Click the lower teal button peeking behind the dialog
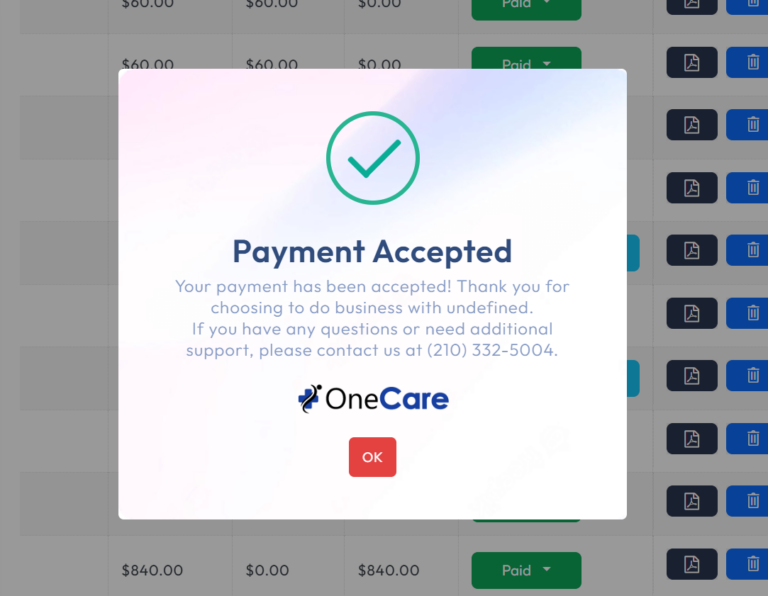The width and height of the screenshot is (768, 596). point(633,378)
